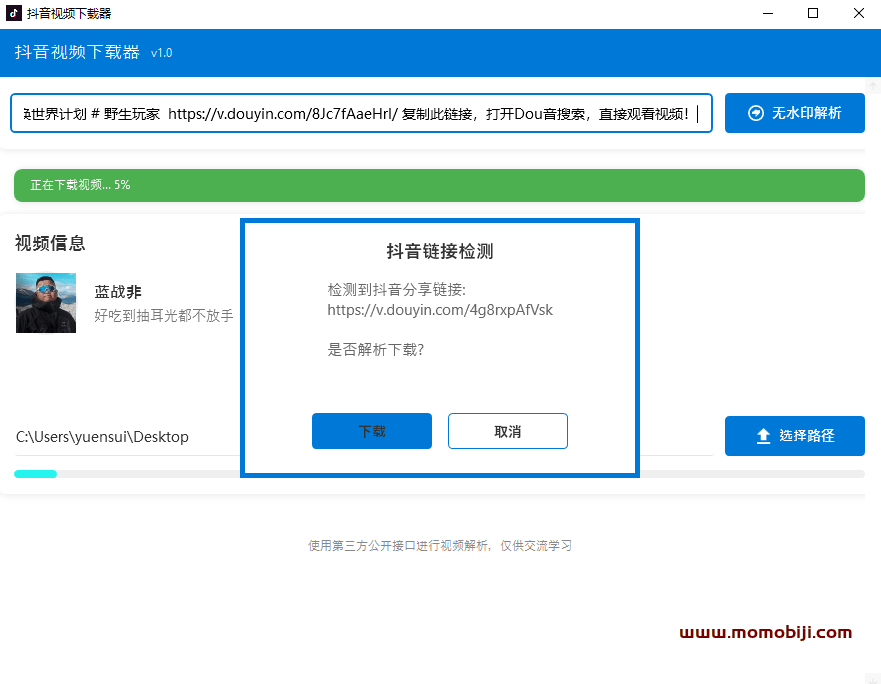Screen dimensions: 881x684
Task: Focus the Douyin share link input field
Action: pos(361,114)
